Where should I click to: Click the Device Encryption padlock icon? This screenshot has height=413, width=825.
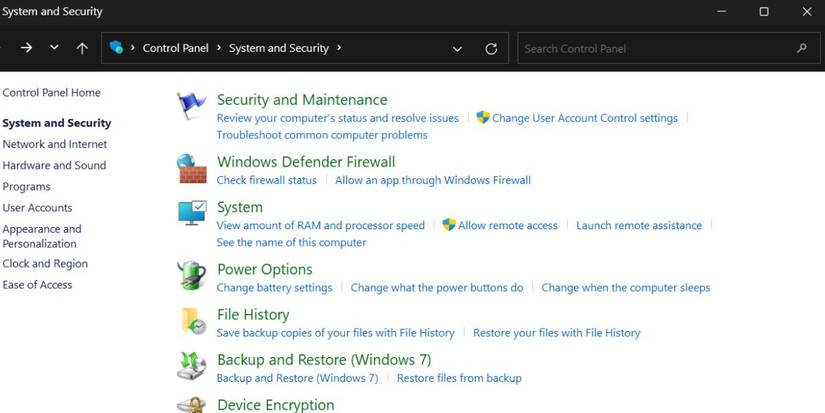pyautogui.click(x=192, y=405)
